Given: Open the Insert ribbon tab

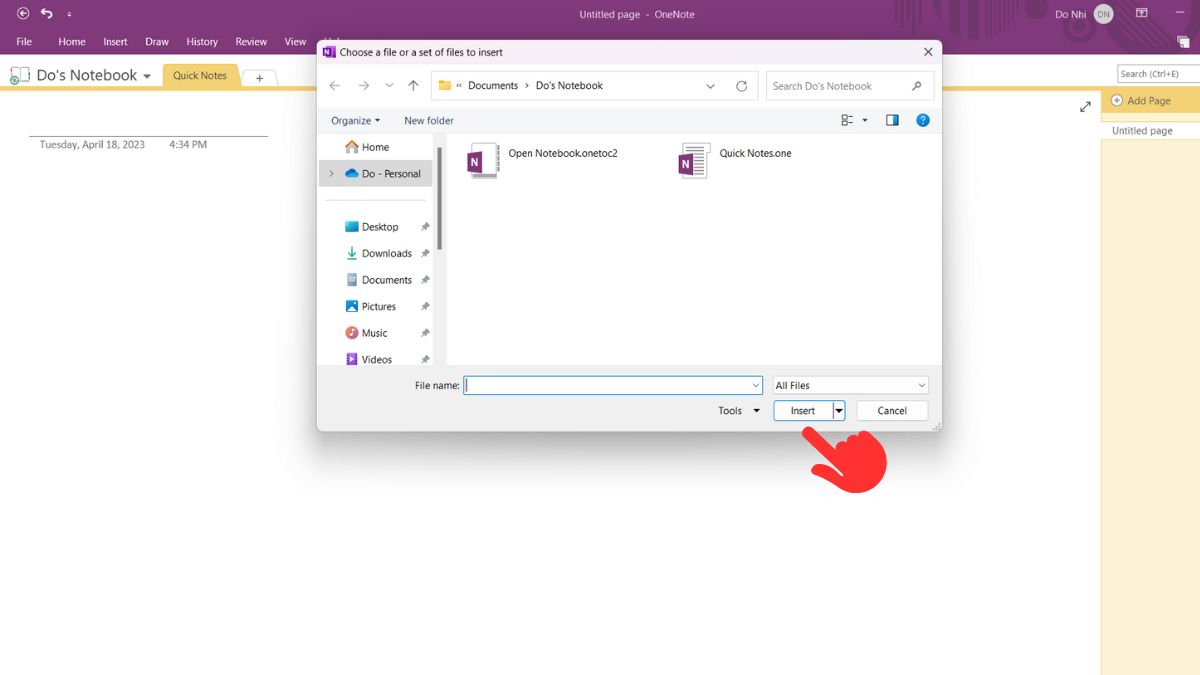Looking at the screenshot, I should (115, 42).
